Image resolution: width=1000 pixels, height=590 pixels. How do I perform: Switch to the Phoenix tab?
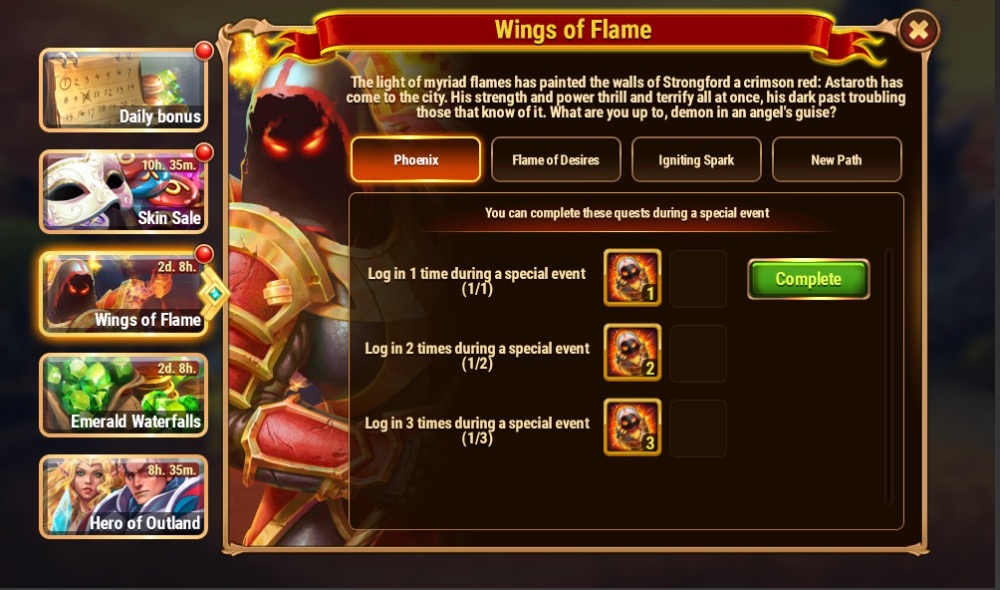pyautogui.click(x=416, y=159)
